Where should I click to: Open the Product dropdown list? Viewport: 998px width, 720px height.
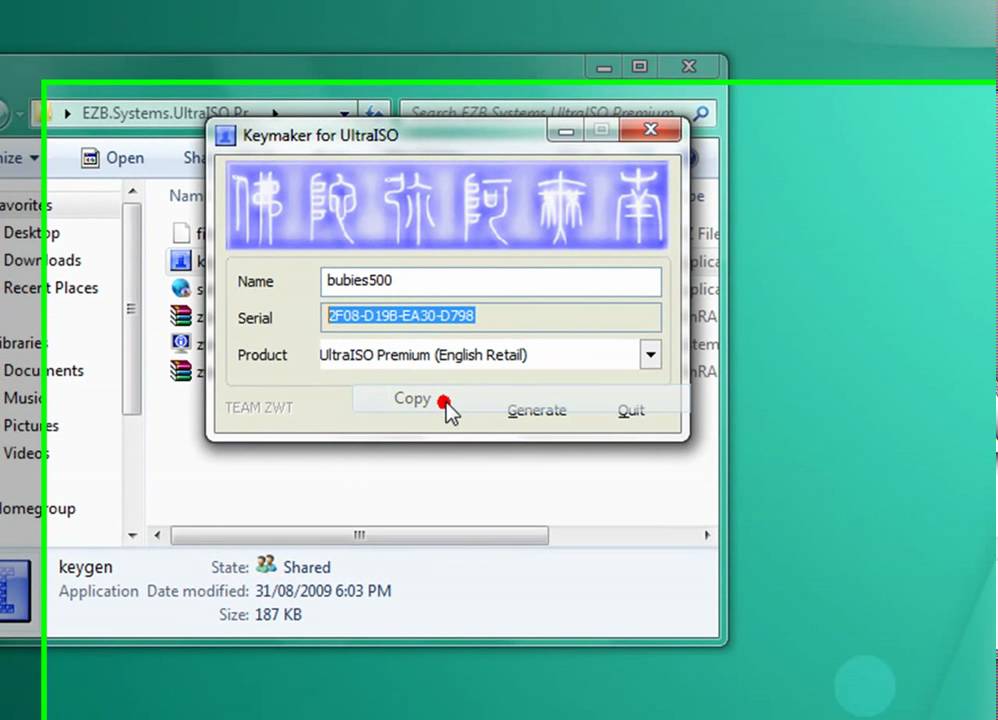point(650,354)
